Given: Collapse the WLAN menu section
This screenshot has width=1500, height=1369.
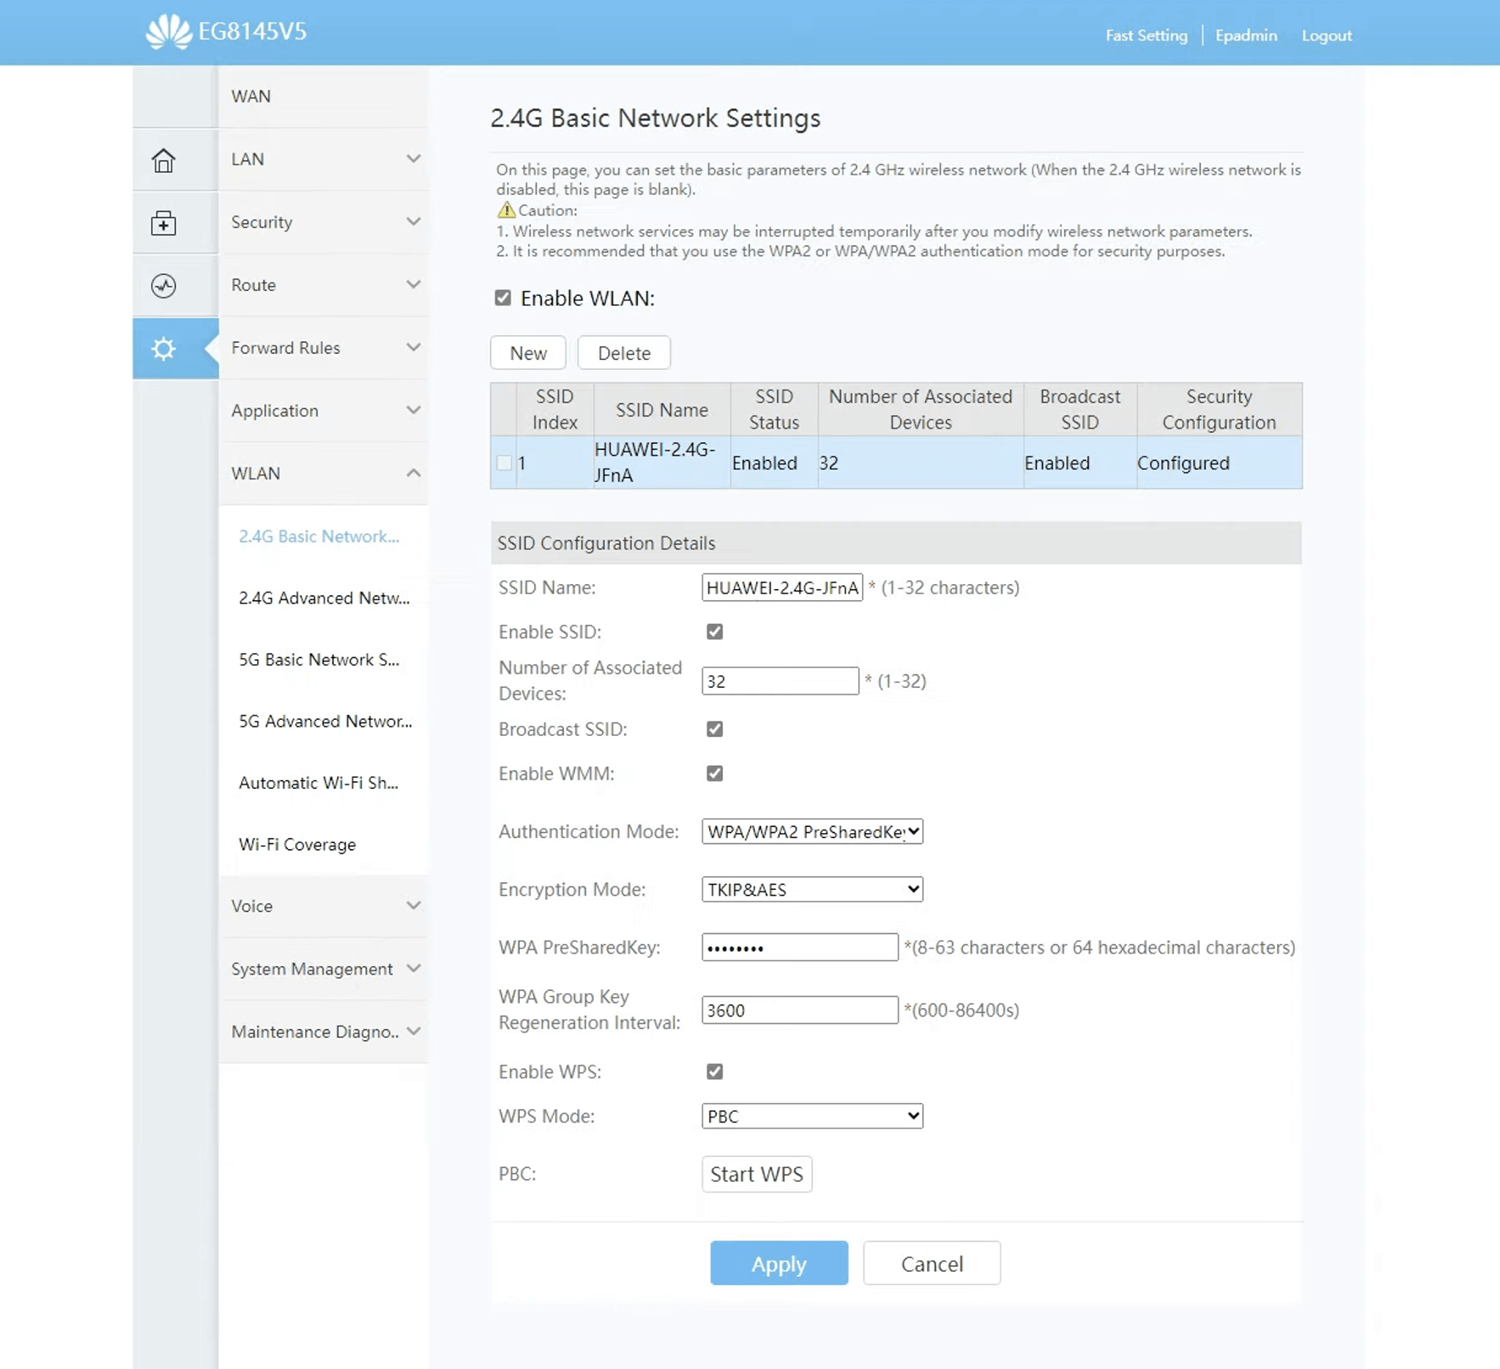Looking at the screenshot, I should [323, 473].
